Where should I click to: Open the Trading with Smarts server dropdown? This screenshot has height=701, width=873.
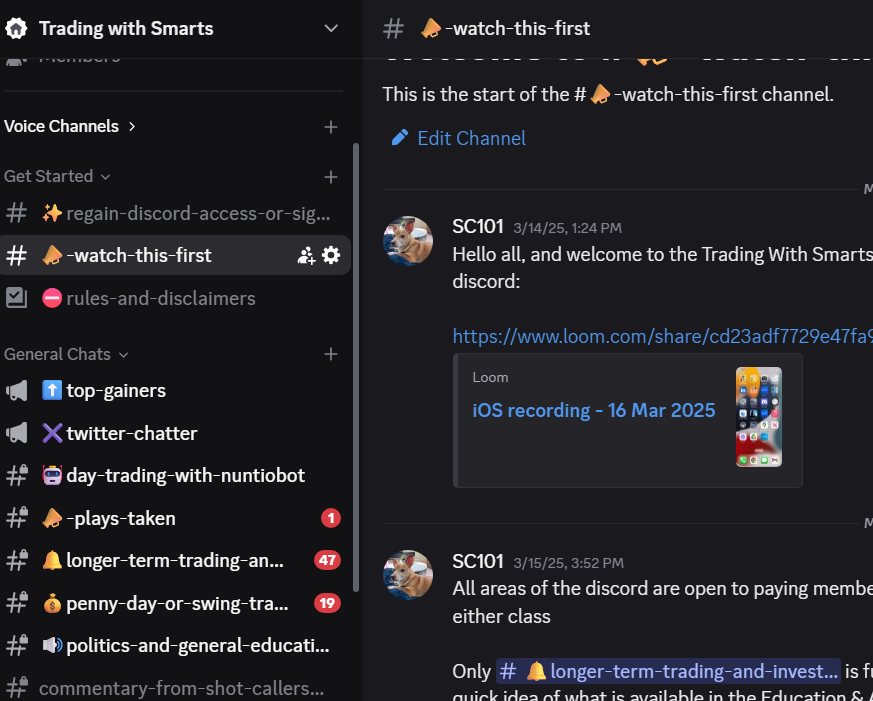pos(331,29)
